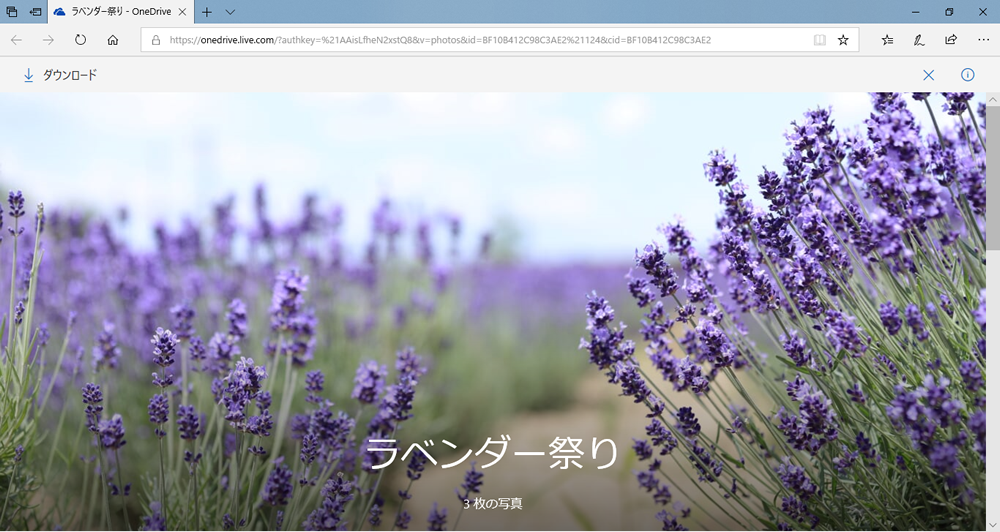
Task: Click the lavender cover photo
Action: [x=493, y=311]
